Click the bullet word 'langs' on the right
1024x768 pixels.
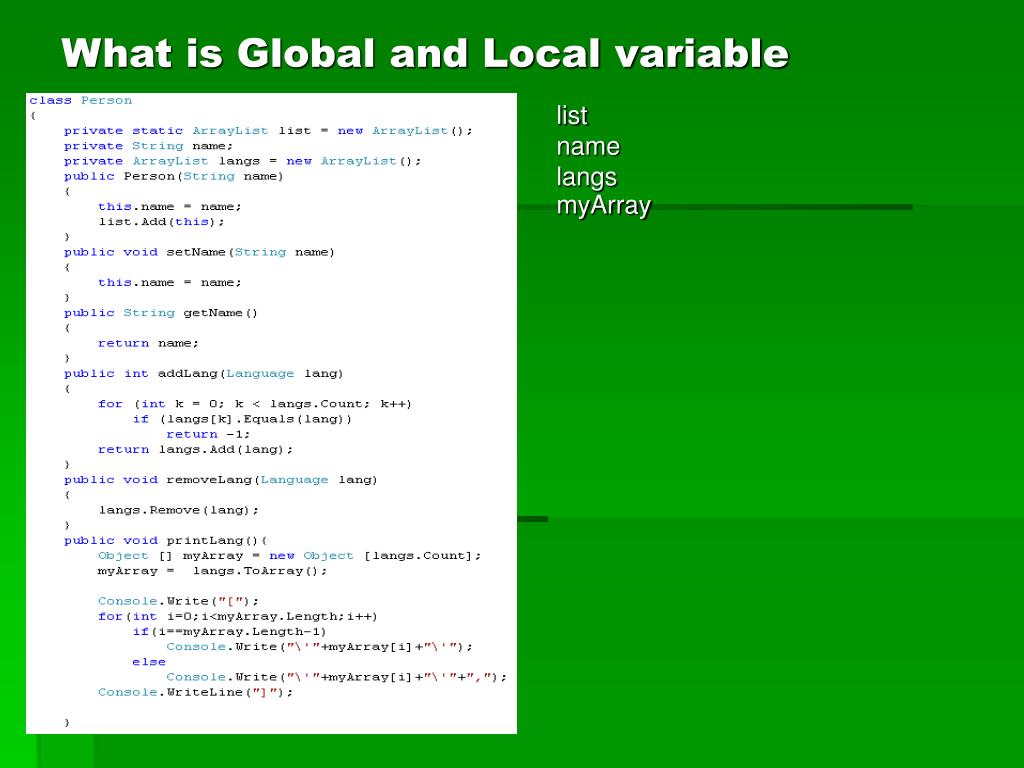pos(586,177)
